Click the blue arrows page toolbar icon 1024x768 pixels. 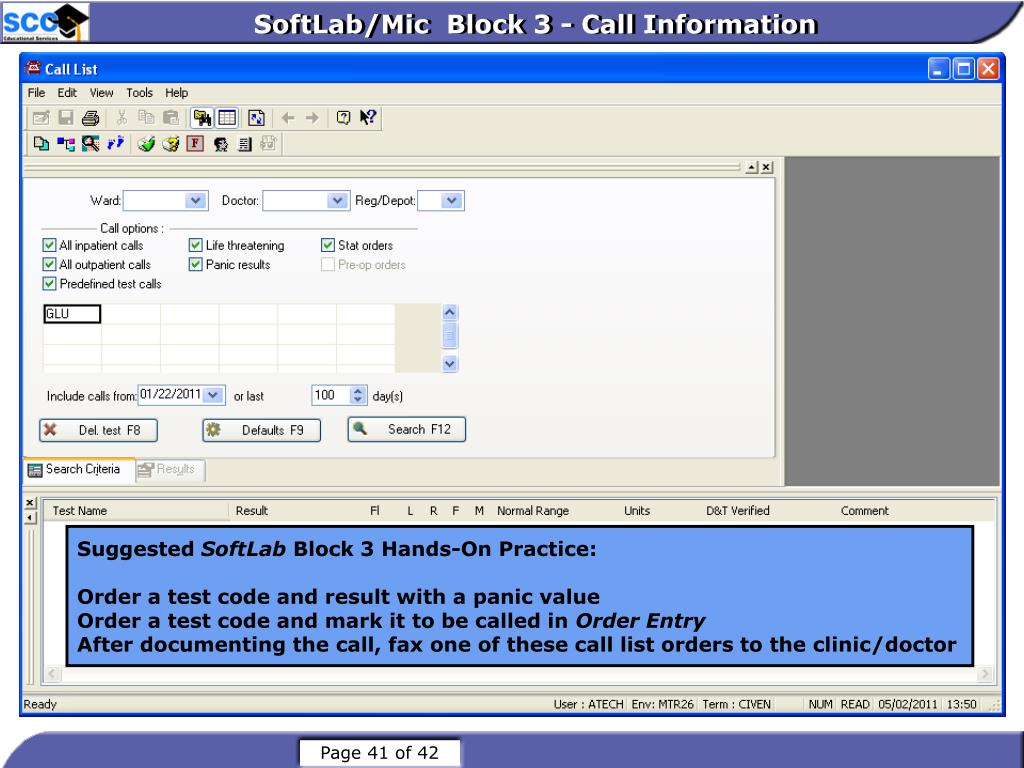(x=256, y=118)
